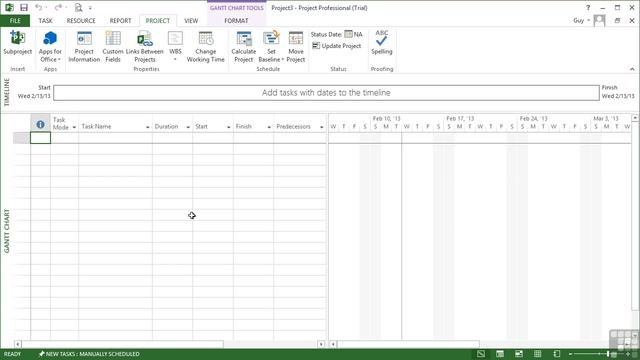Switch to the Report view in the status bar

[557, 354]
